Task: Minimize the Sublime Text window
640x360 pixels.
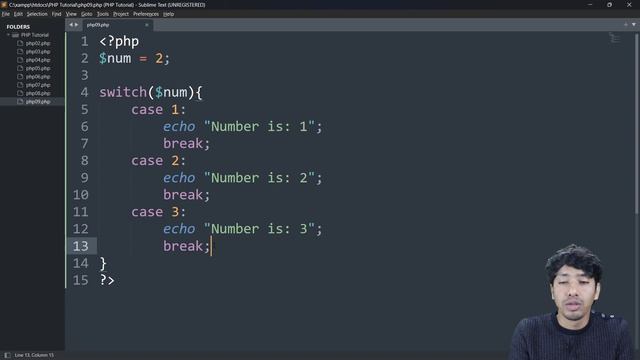Action: tap(590, 4)
